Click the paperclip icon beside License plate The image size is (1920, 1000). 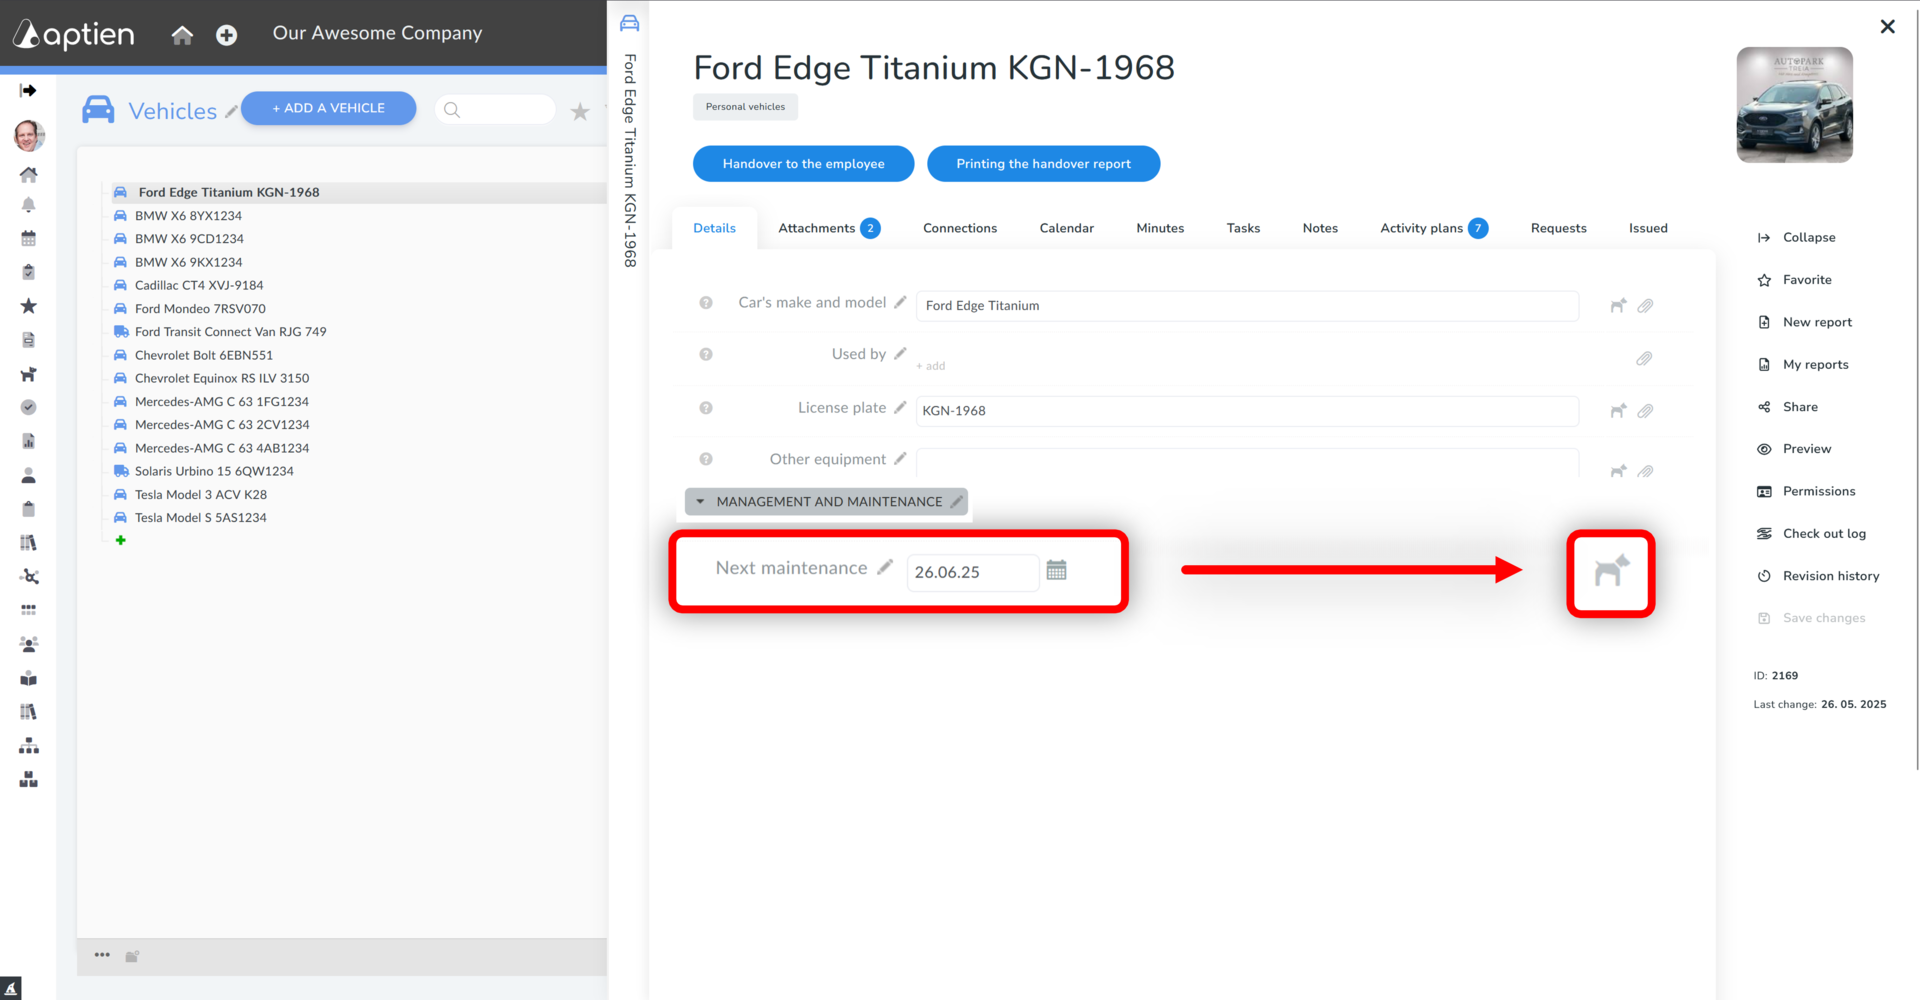tap(1645, 411)
